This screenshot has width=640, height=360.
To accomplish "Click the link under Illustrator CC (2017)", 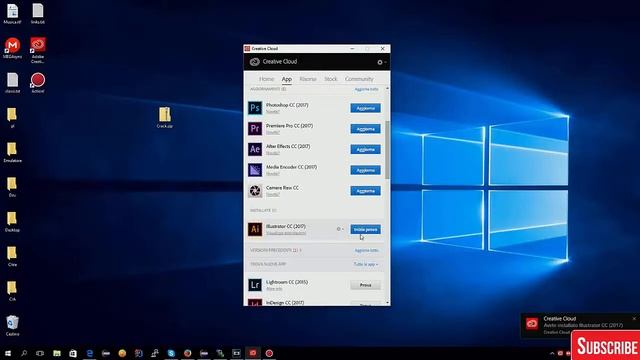I will 286,233.
